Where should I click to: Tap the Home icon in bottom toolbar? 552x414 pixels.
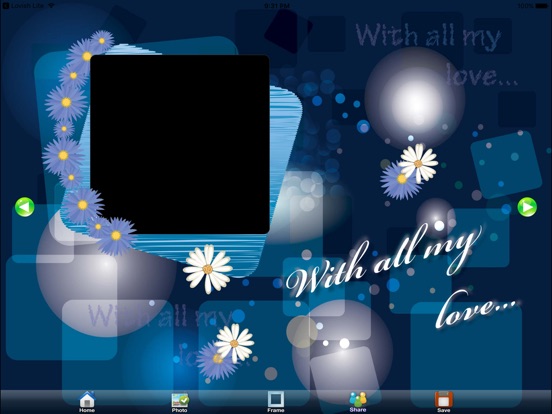(x=87, y=402)
